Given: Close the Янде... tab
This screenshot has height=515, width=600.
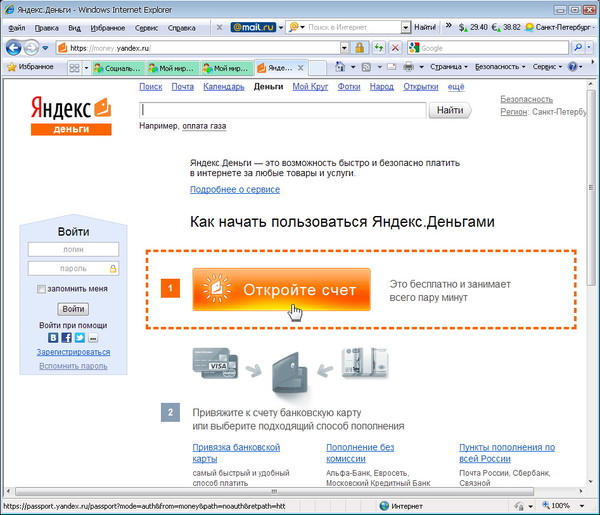Looking at the screenshot, I should tap(301, 68).
